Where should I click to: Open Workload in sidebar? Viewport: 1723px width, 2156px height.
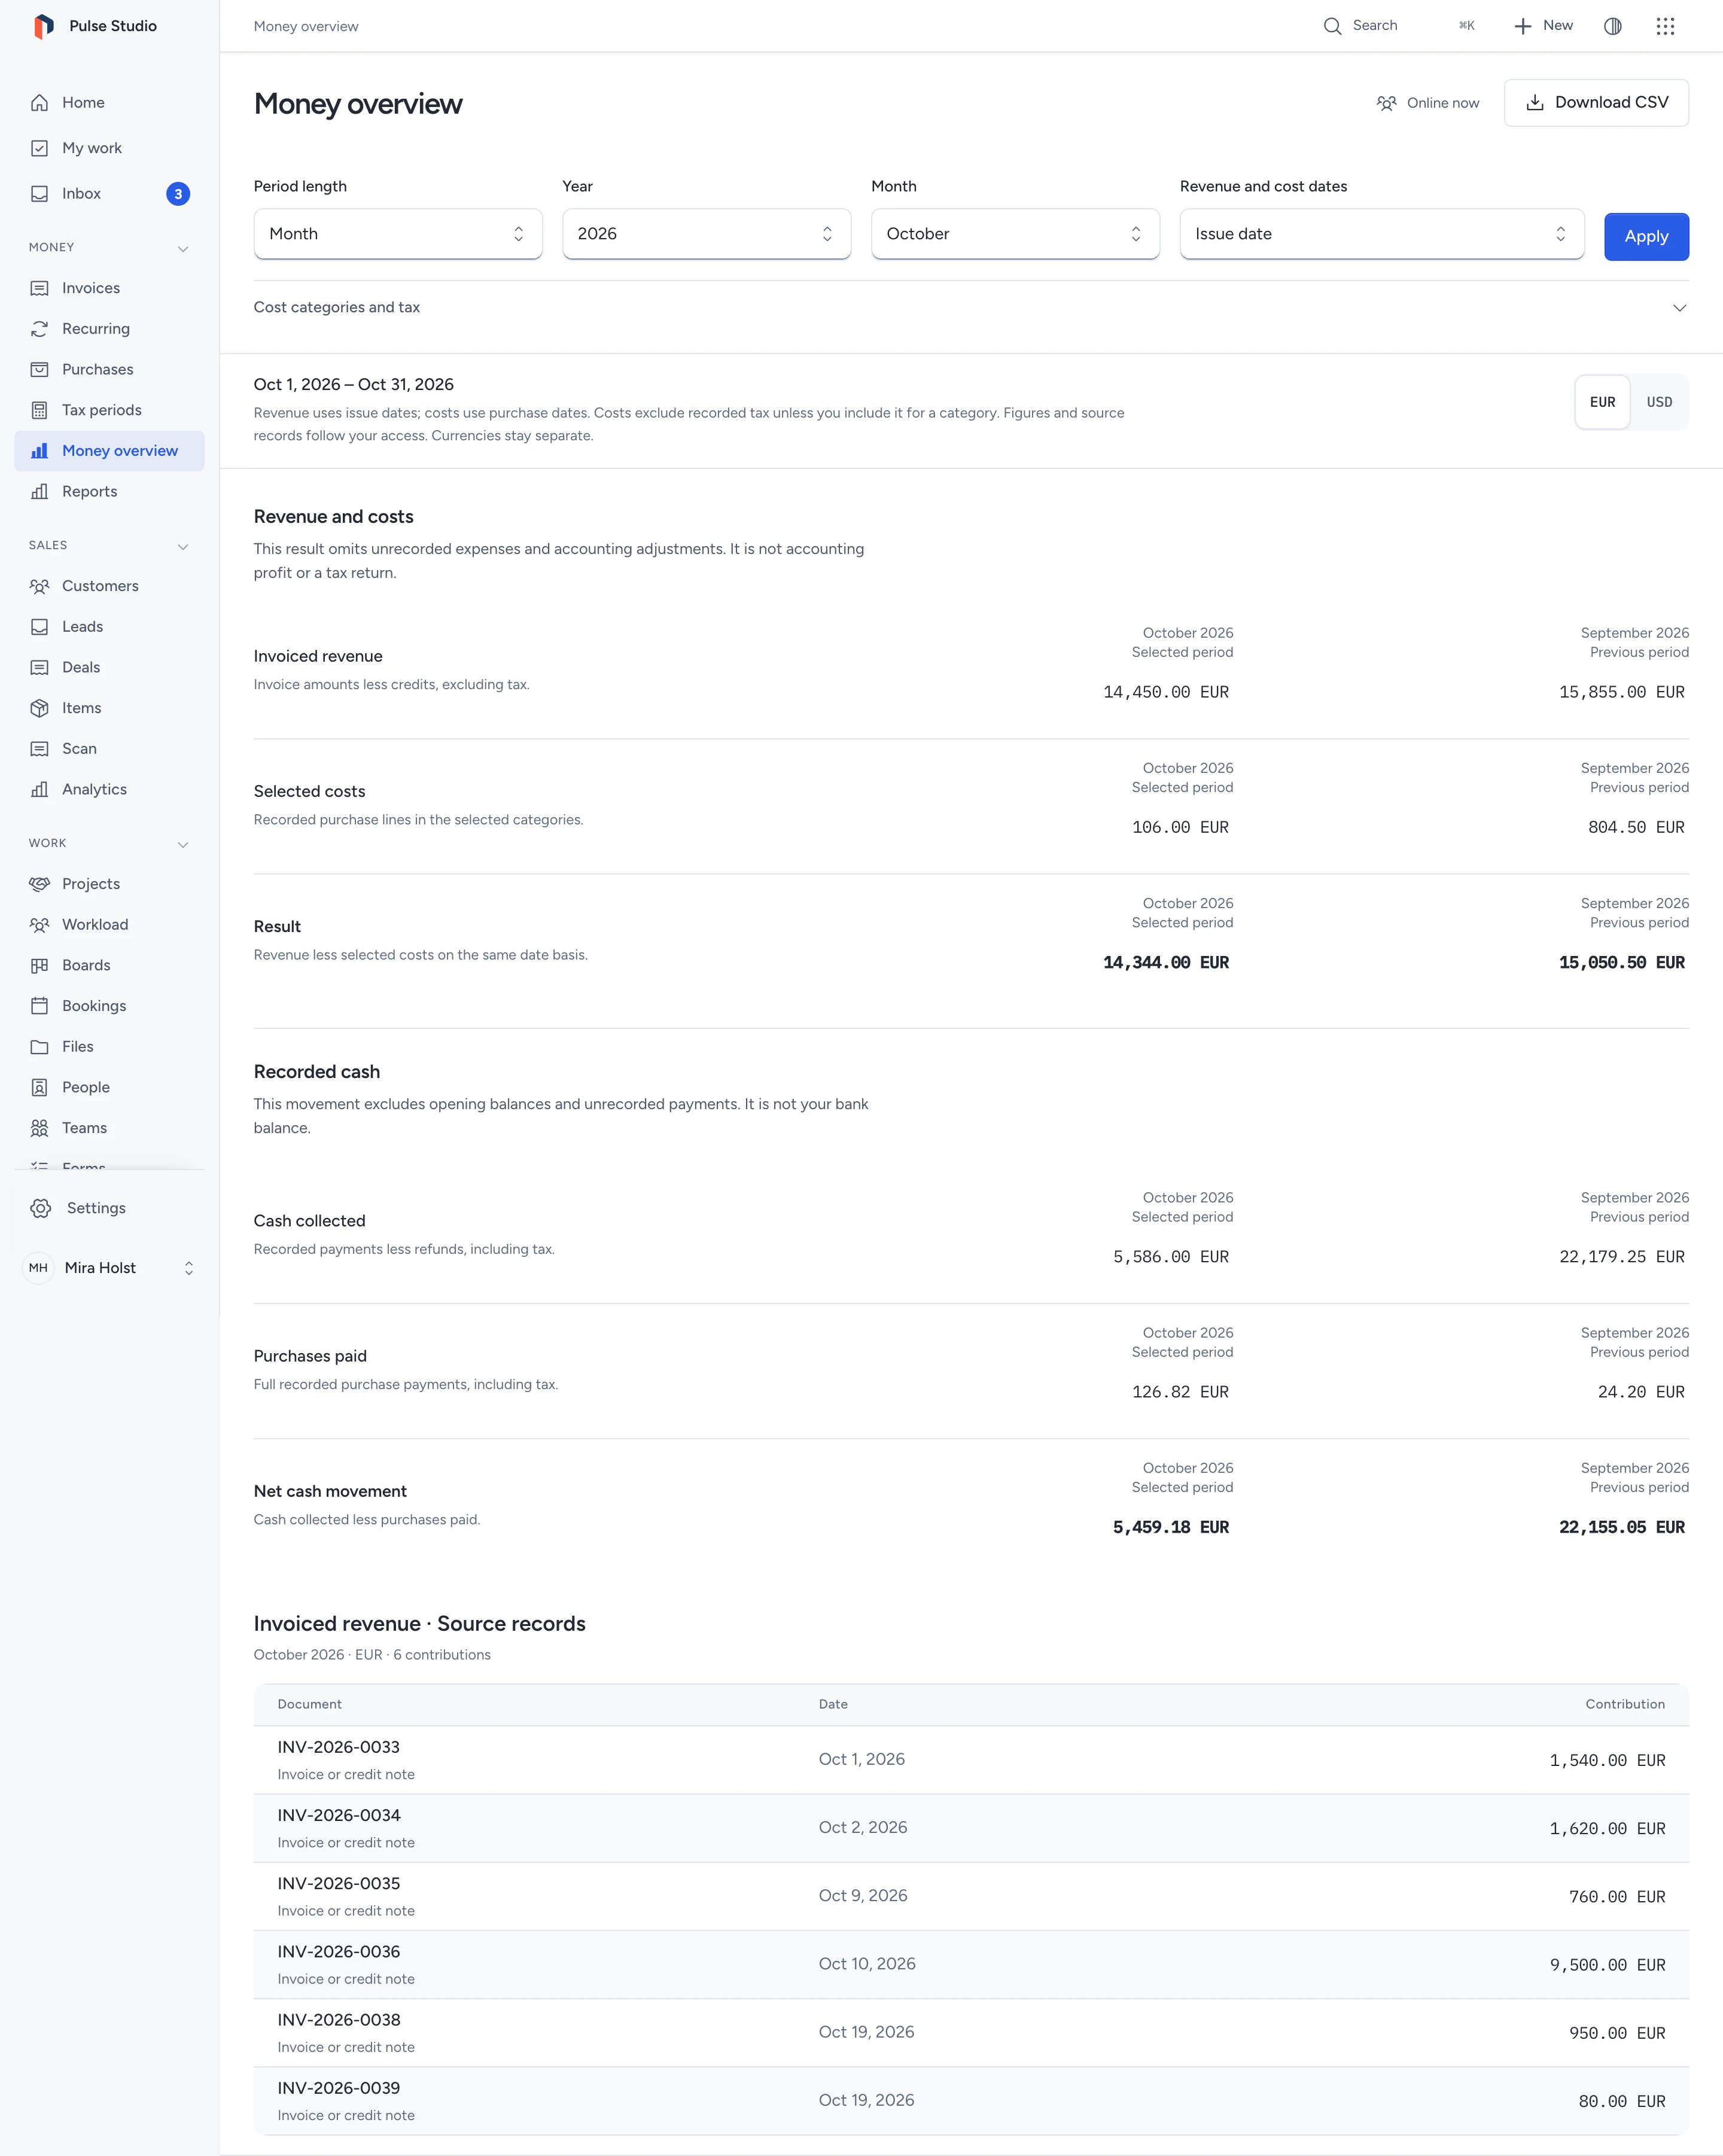(x=110, y=925)
